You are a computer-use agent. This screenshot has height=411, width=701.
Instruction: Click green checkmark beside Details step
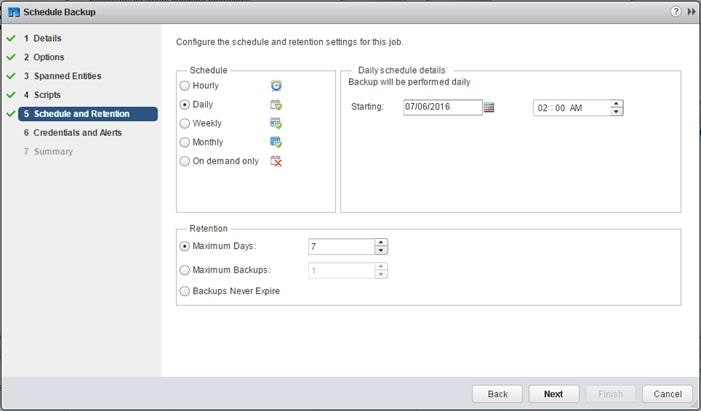click(11, 38)
